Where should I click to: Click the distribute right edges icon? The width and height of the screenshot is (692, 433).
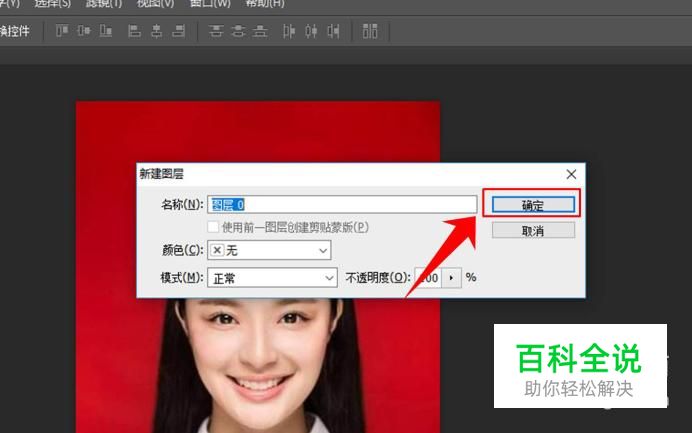coord(334,31)
